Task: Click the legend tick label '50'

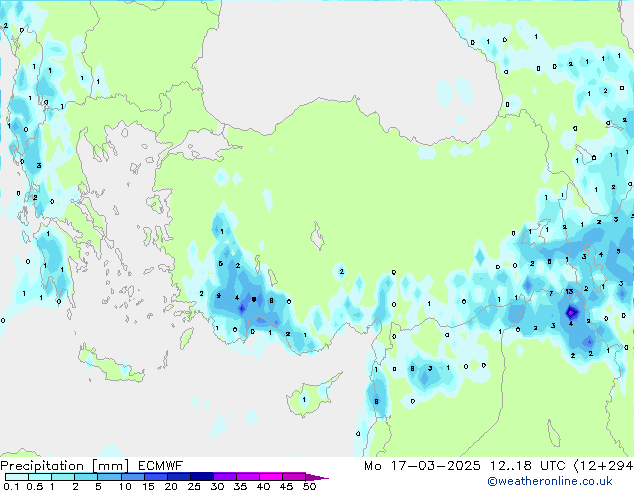Action: (x=309, y=486)
